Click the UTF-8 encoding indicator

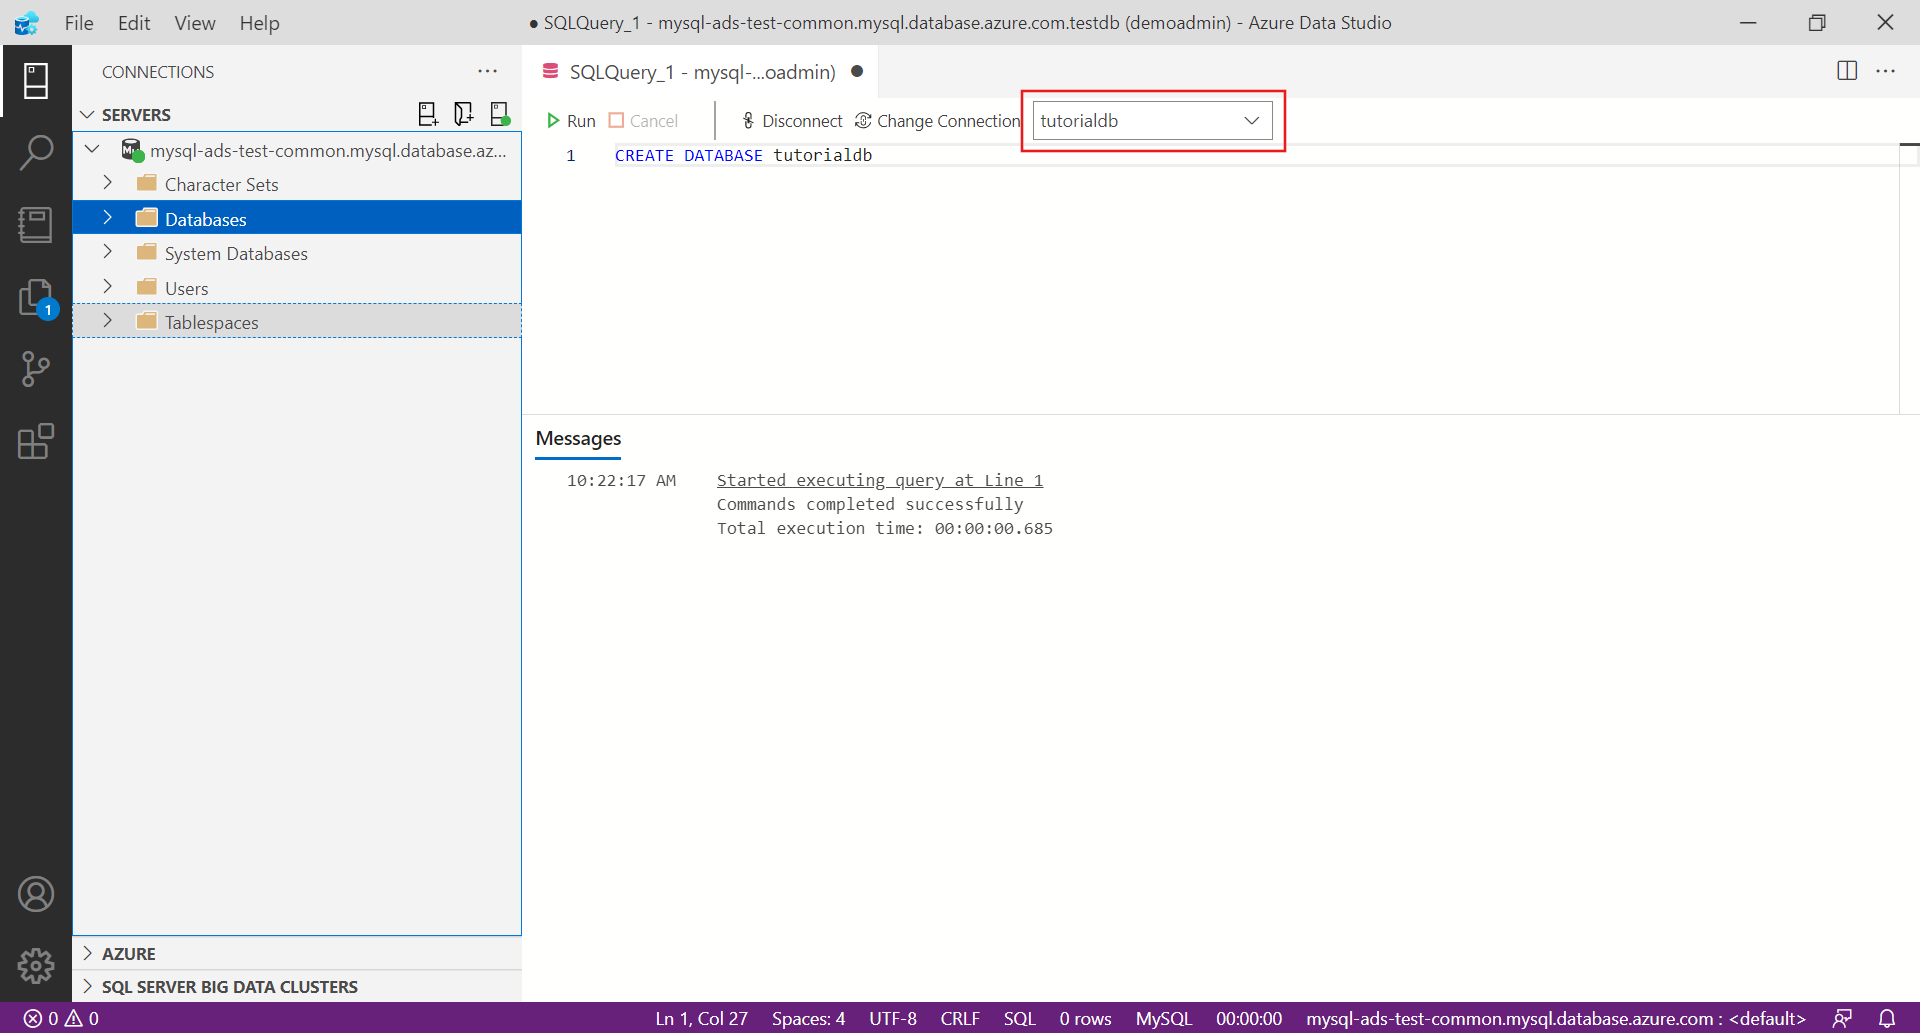click(893, 1018)
